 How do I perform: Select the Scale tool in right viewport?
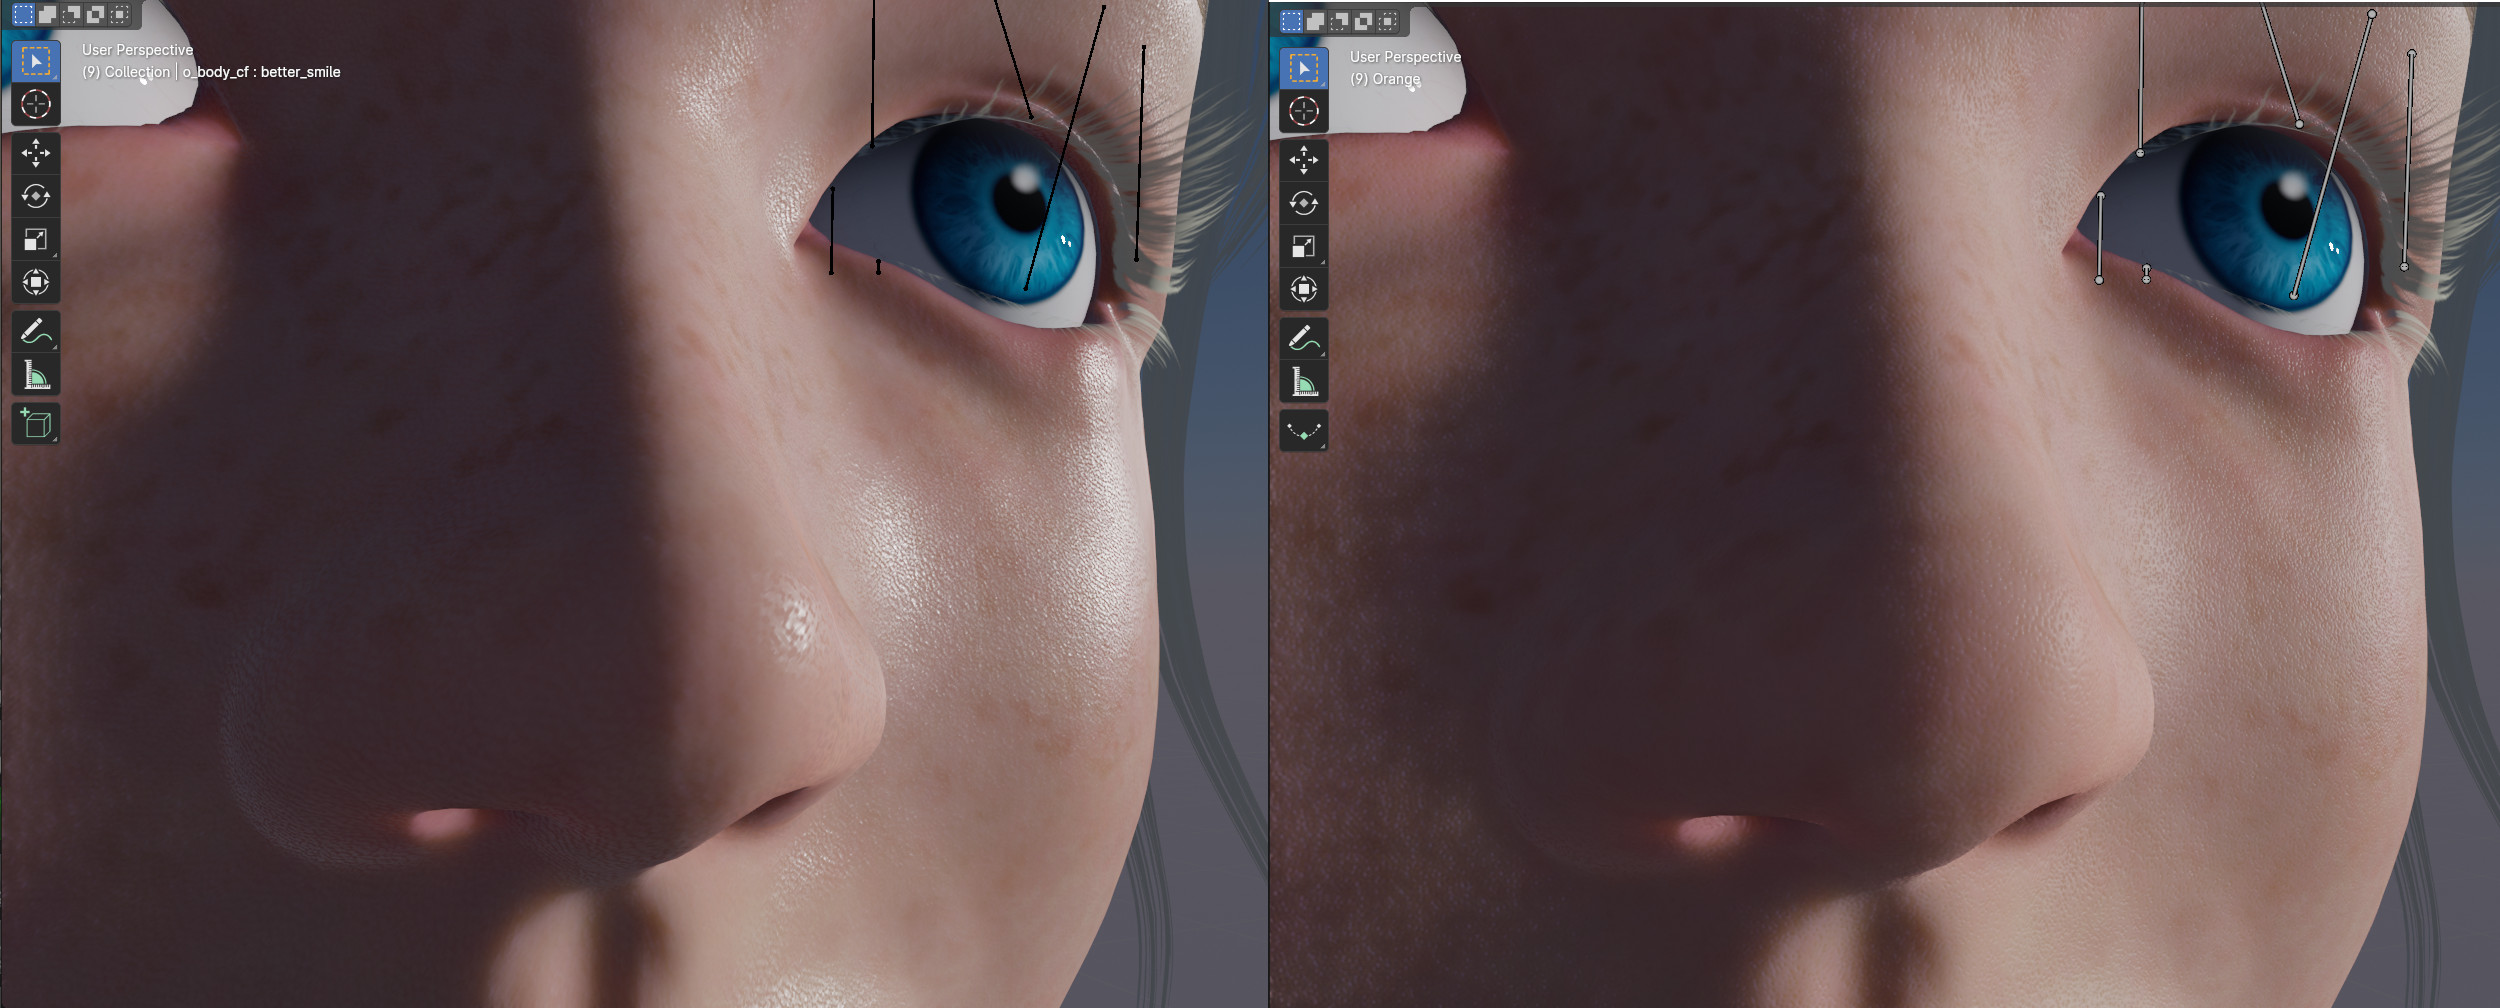point(1304,246)
